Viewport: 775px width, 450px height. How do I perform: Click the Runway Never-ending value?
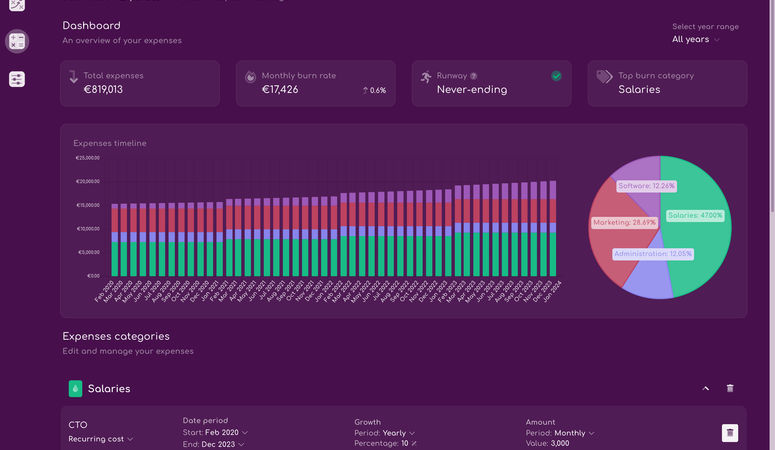point(472,90)
